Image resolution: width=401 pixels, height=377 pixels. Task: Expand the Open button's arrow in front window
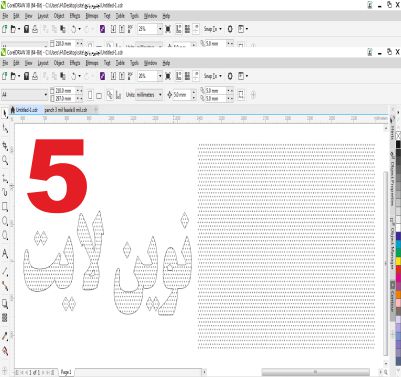19,76
